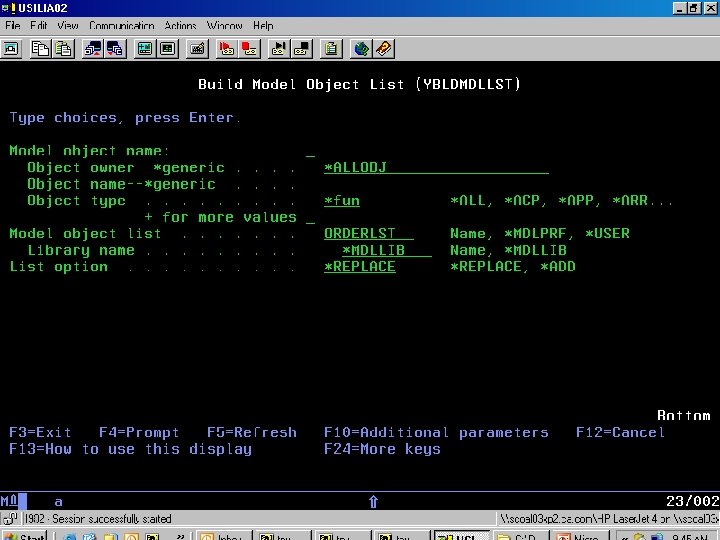Click the Object owner *ALLOBJ field
Screen dimensions: 720x540
click(x=436, y=168)
